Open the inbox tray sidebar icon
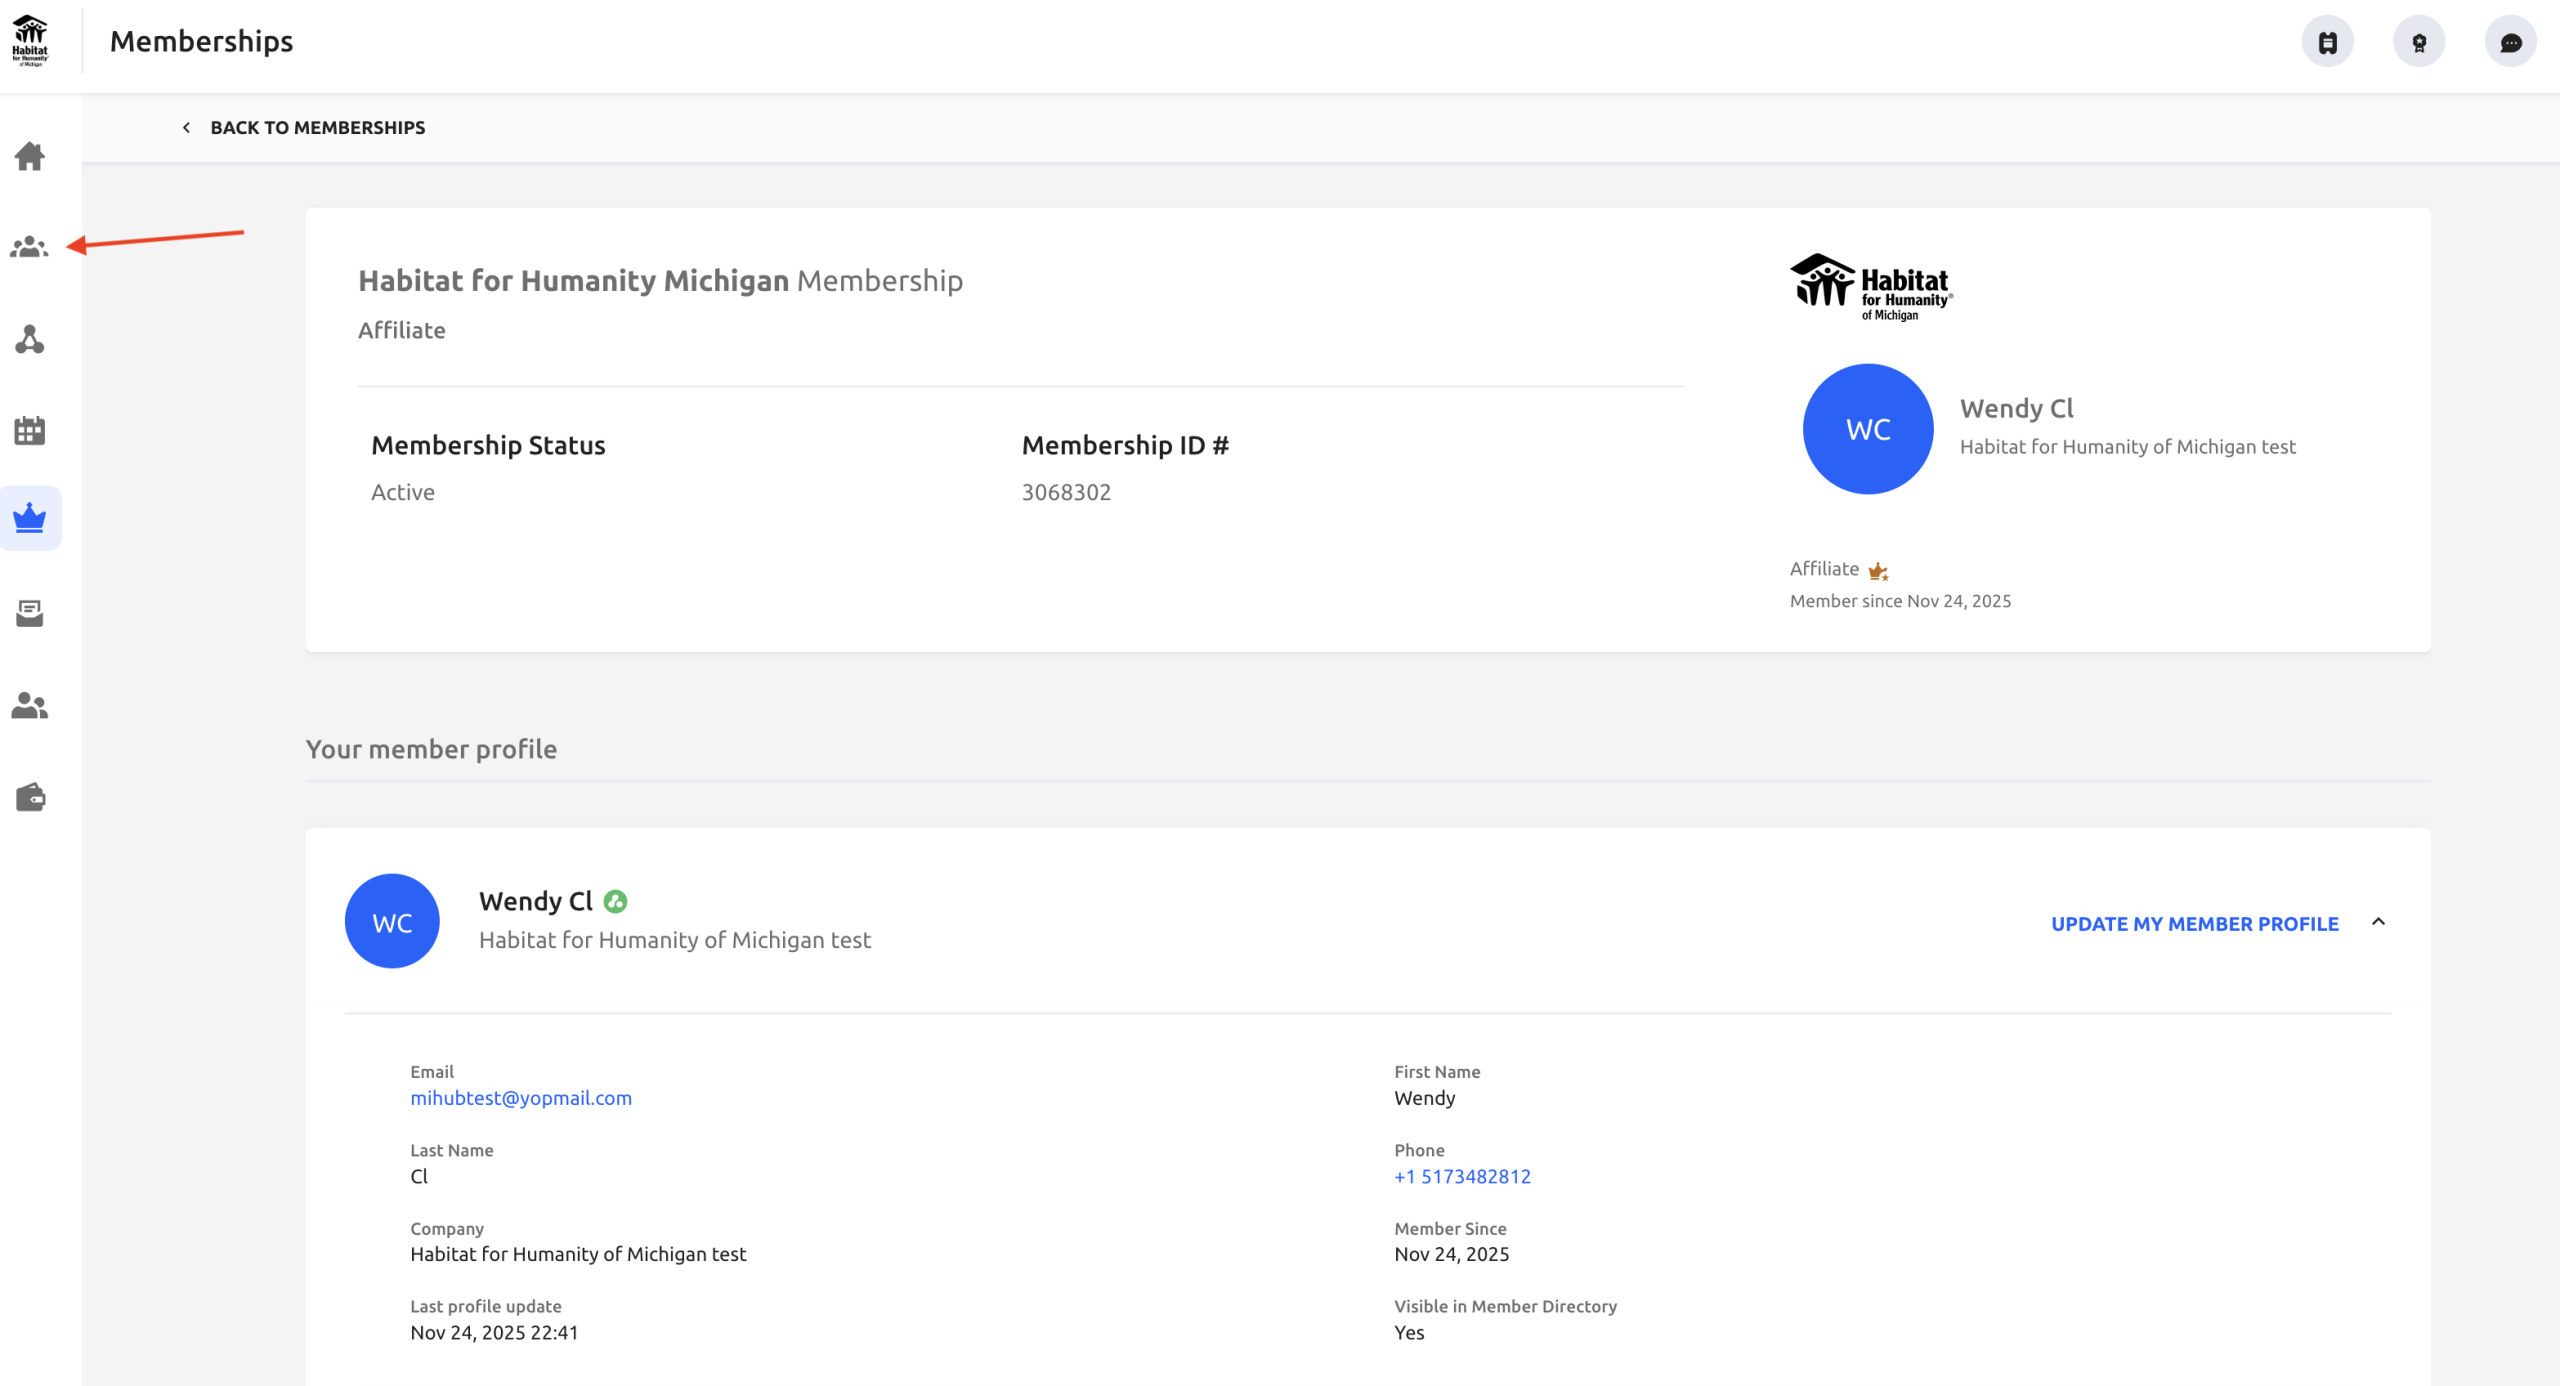This screenshot has height=1386, width=2560. coord(30,613)
